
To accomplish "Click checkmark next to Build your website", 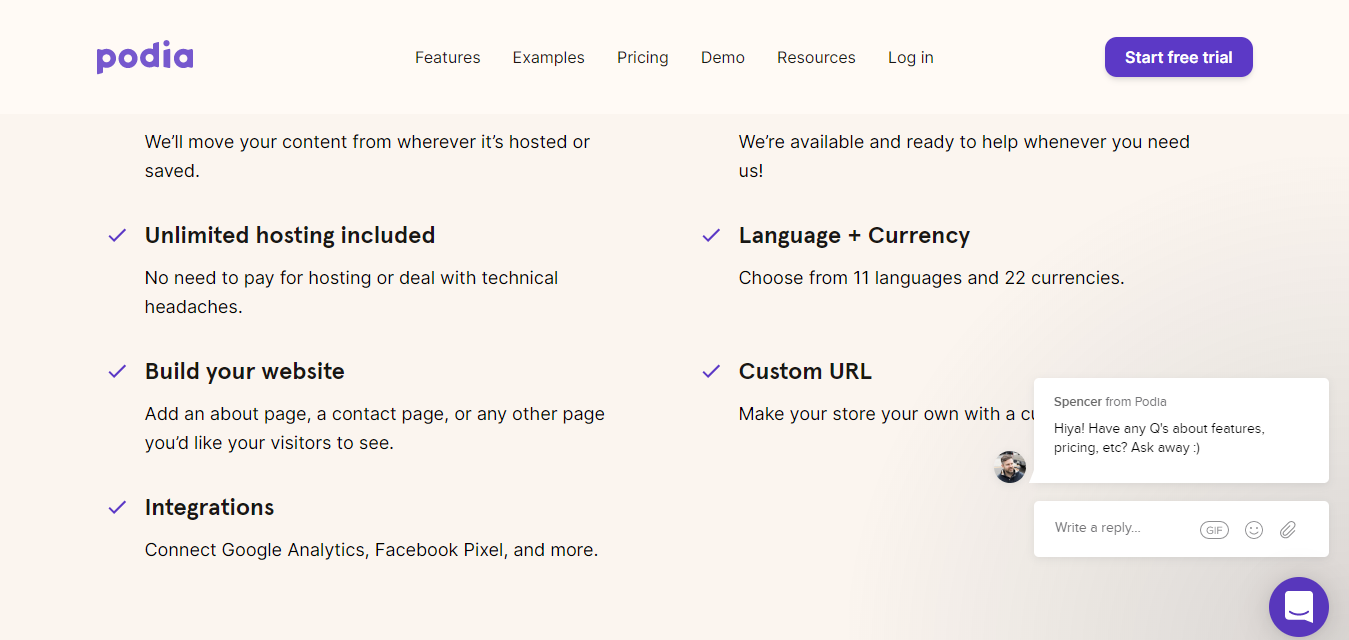I will tap(118, 372).
